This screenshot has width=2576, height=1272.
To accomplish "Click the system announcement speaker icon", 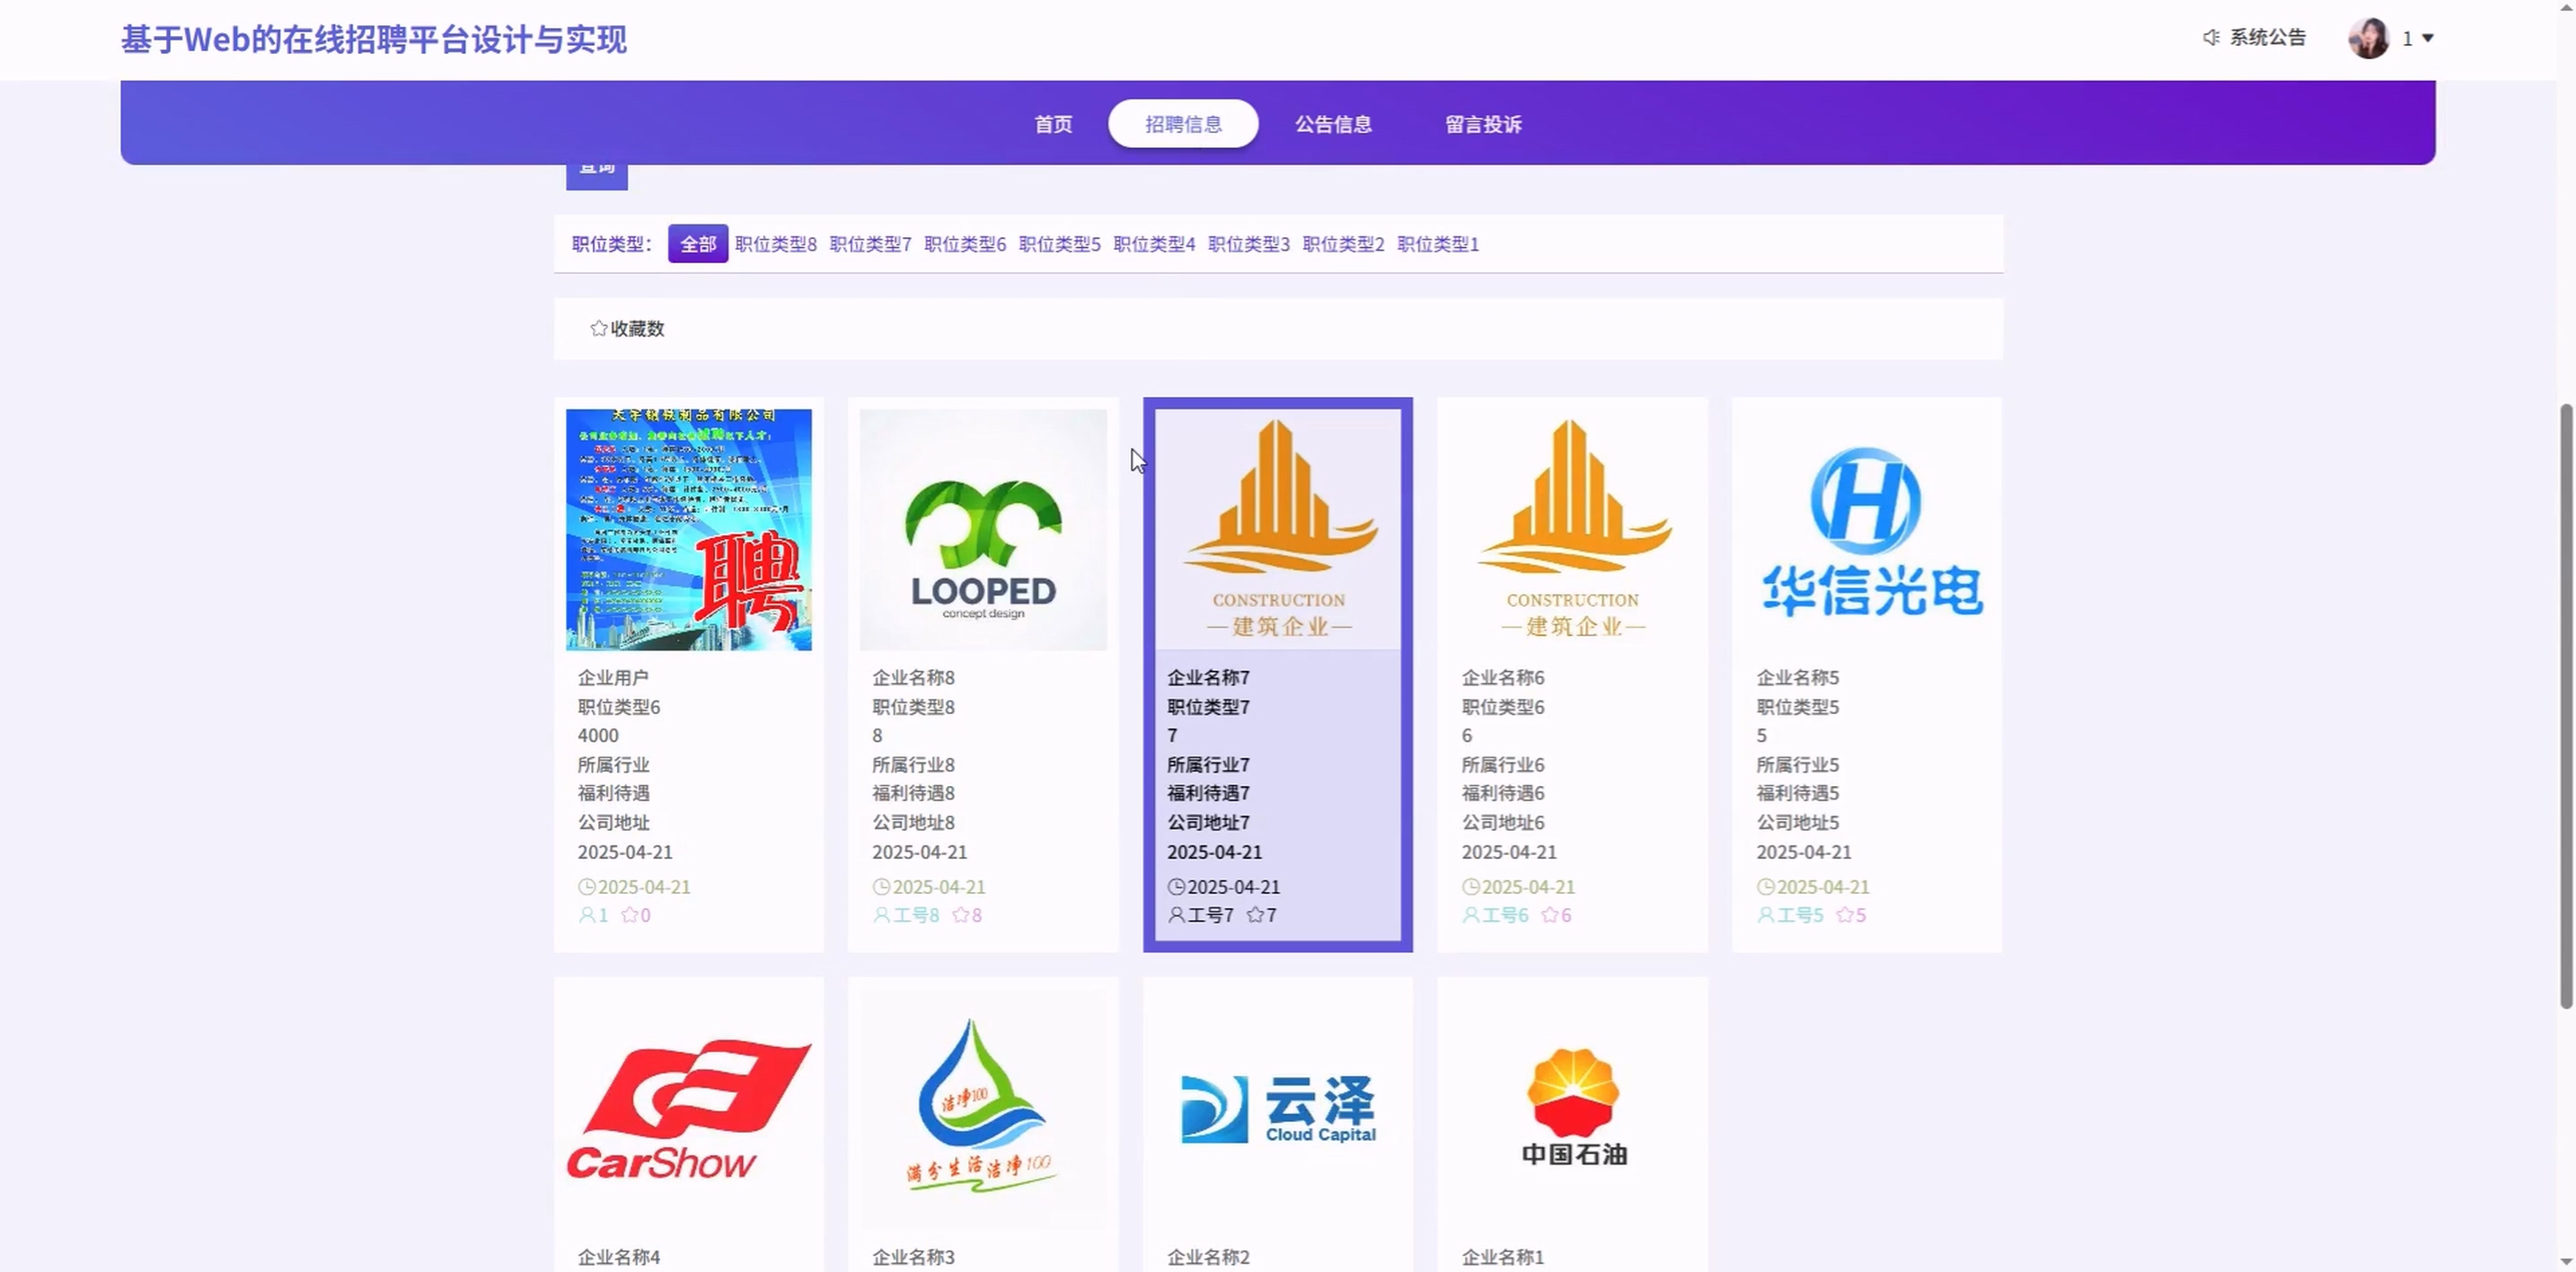I will pyautogui.click(x=2211, y=38).
